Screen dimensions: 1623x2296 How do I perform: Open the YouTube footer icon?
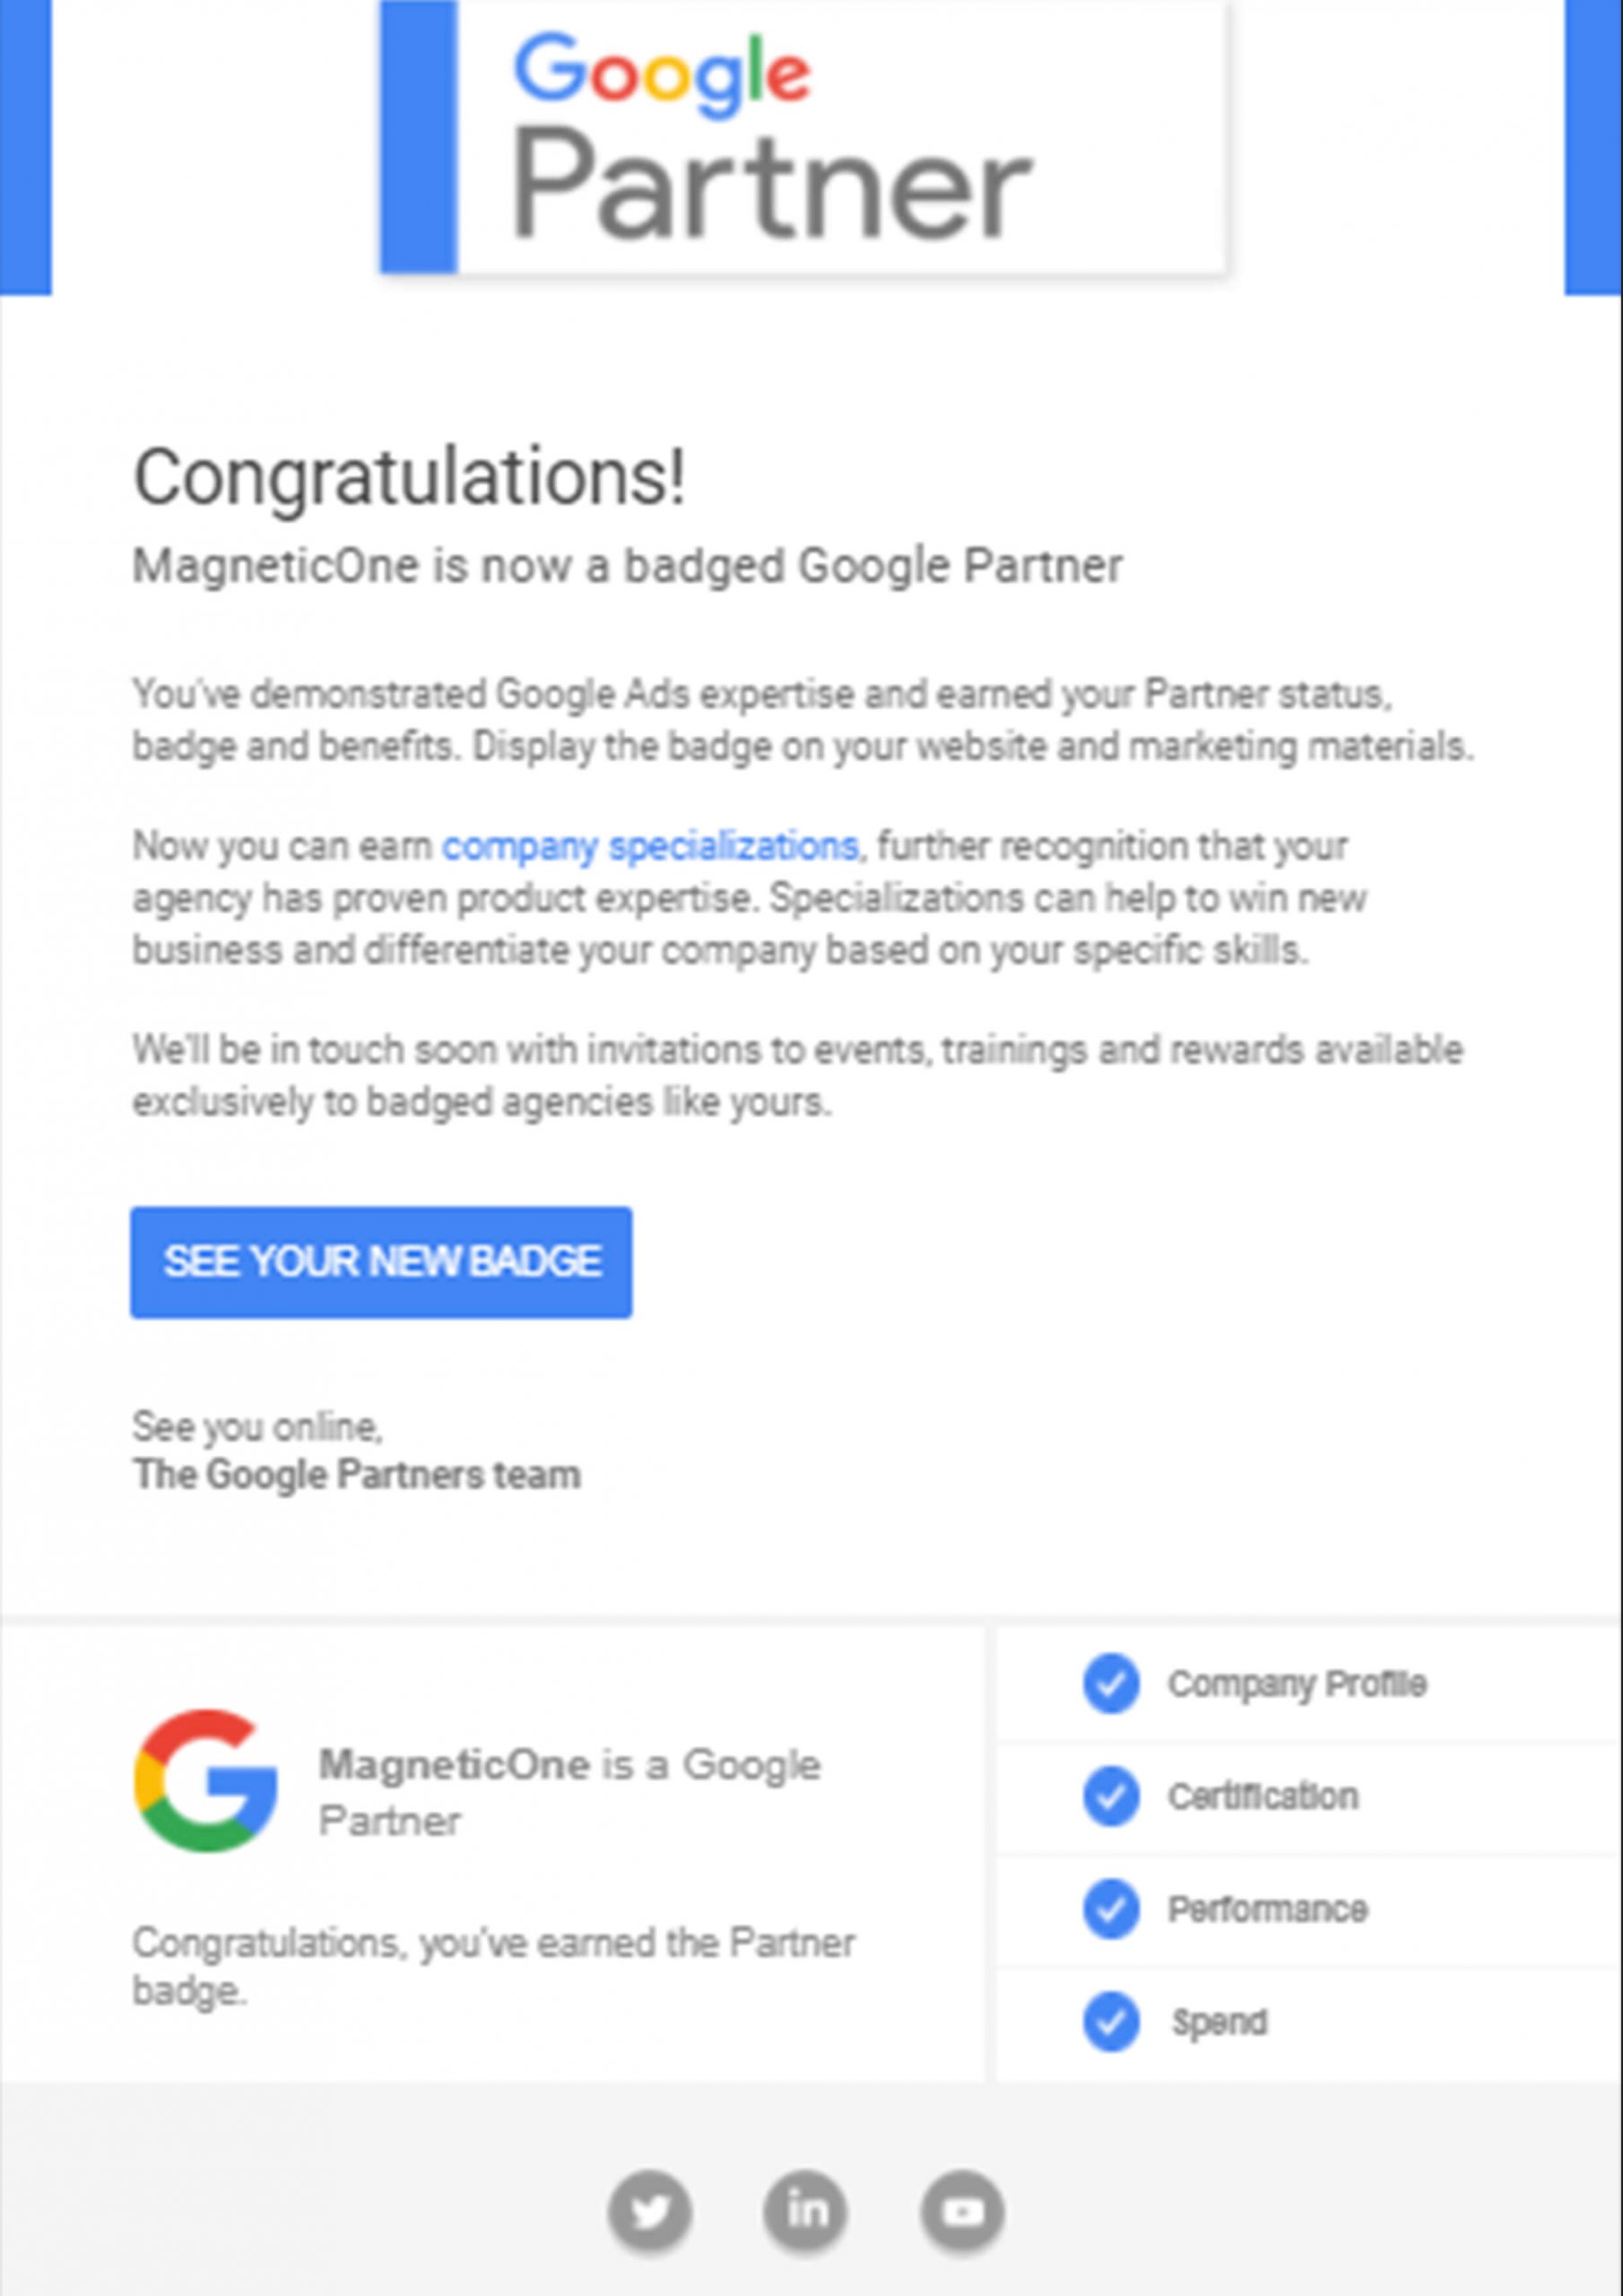pyautogui.click(x=962, y=2211)
